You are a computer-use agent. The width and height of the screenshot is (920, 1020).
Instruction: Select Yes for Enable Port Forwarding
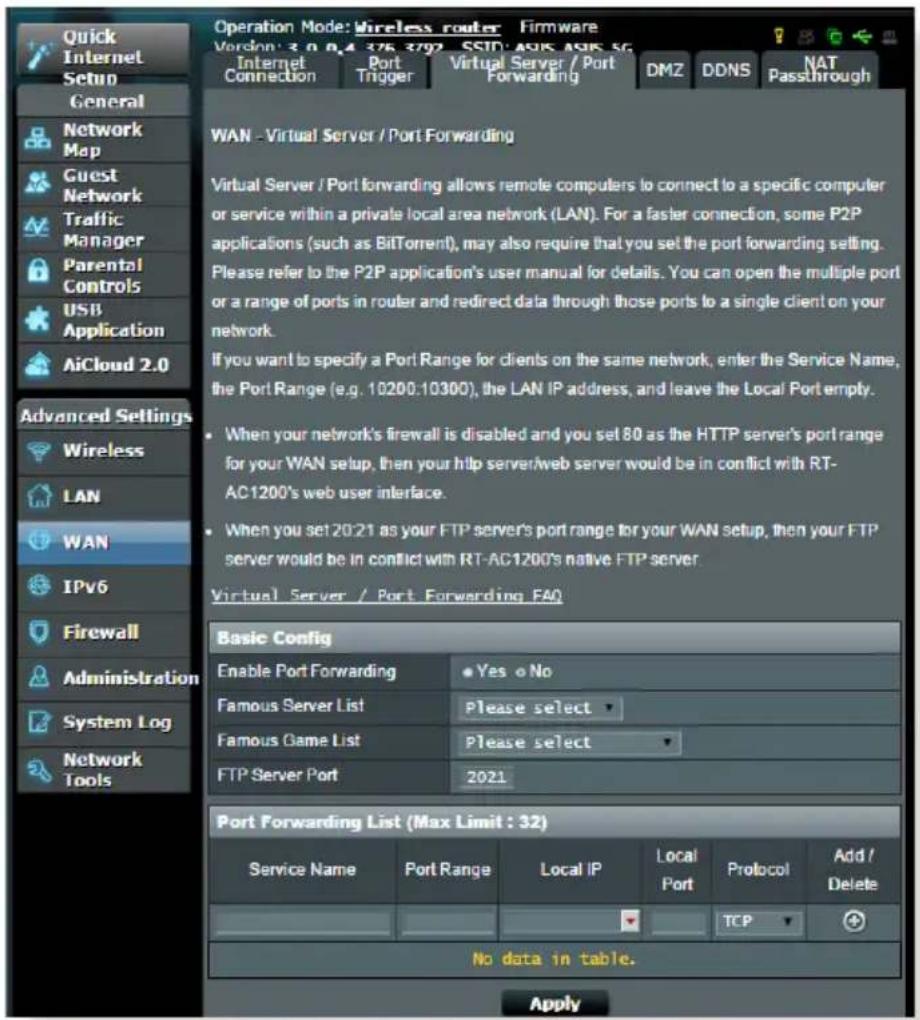tap(467, 672)
